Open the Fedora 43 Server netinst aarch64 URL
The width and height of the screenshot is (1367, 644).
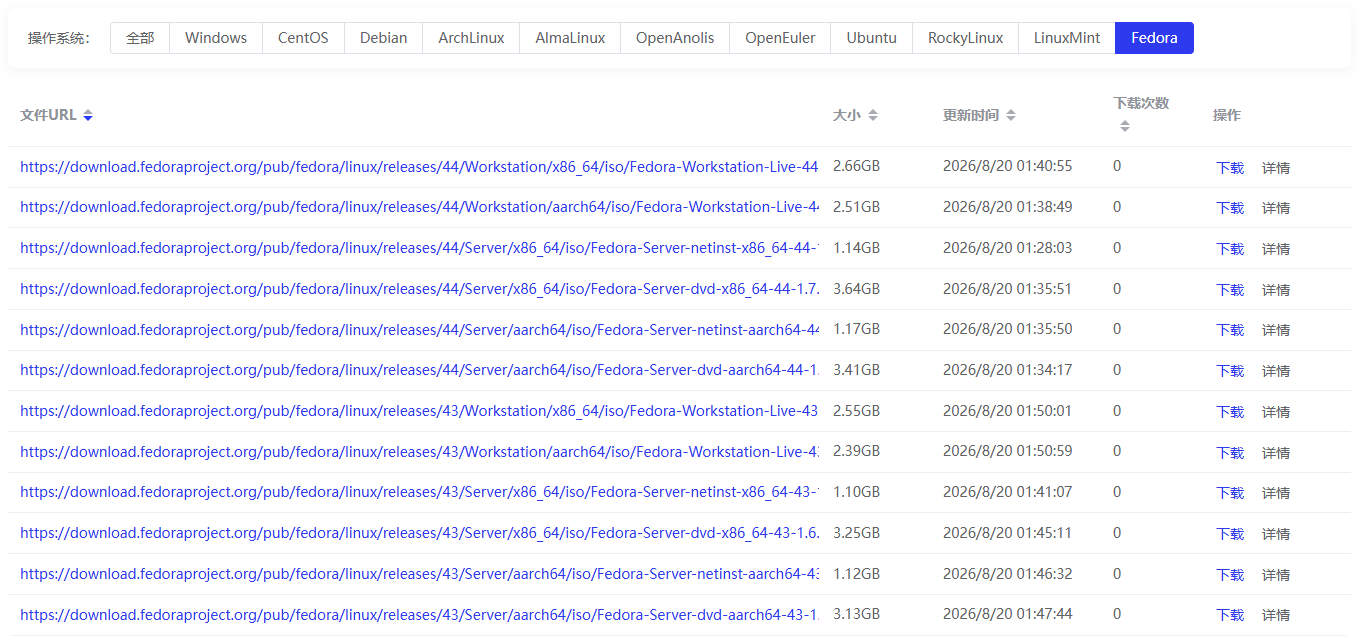coord(419,574)
